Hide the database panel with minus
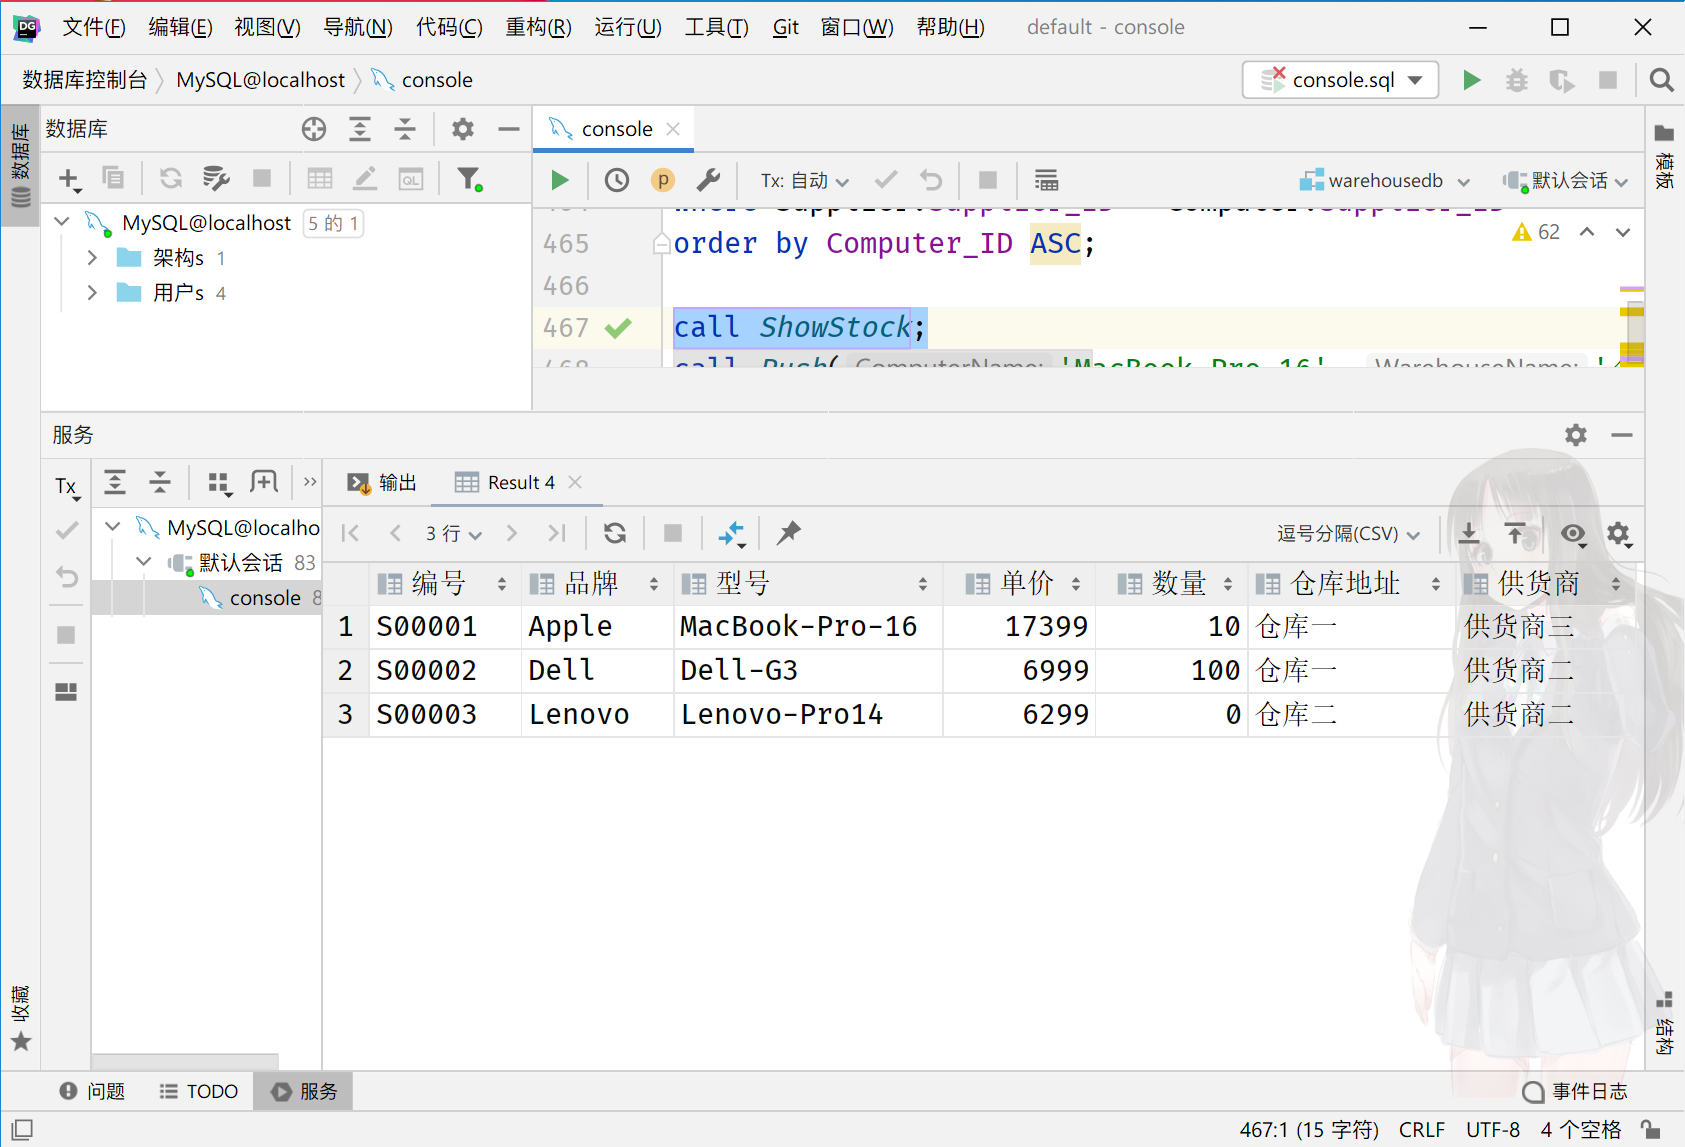The image size is (1685, 1147). pos(509,128)
